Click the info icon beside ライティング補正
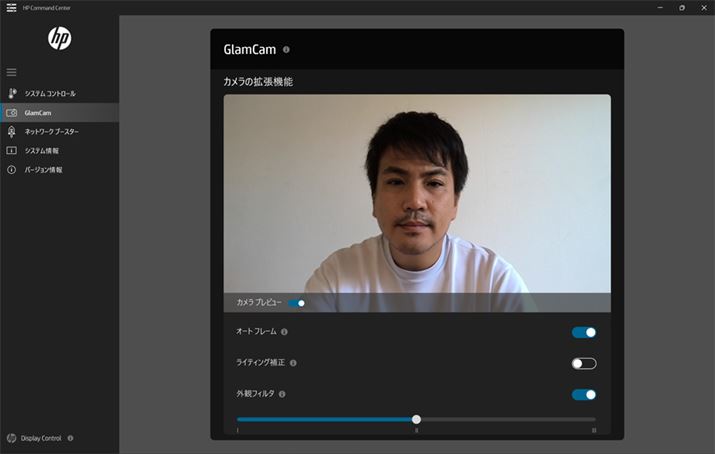This screenshot has width=715, height=454. point(293,363)
